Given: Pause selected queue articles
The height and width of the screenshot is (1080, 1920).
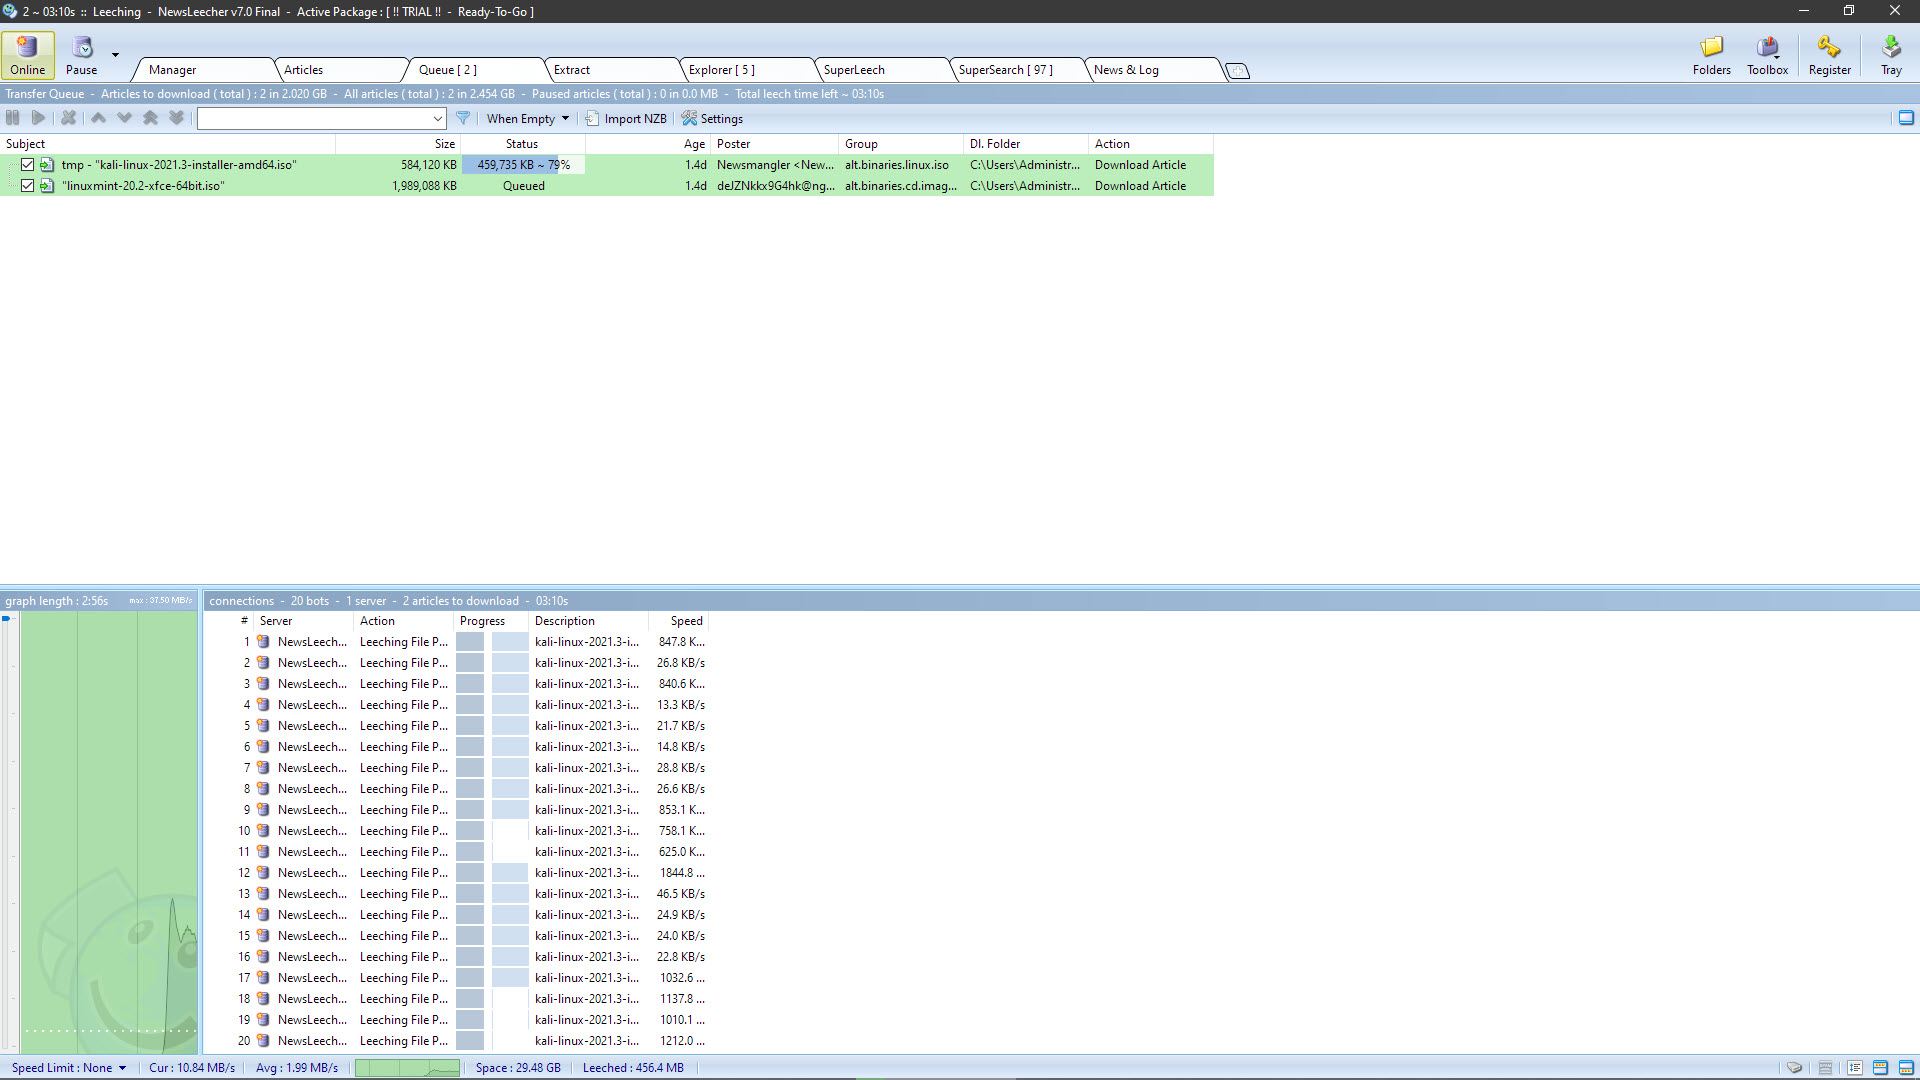Looking at the screenshot, I should [x=13, y=118].
